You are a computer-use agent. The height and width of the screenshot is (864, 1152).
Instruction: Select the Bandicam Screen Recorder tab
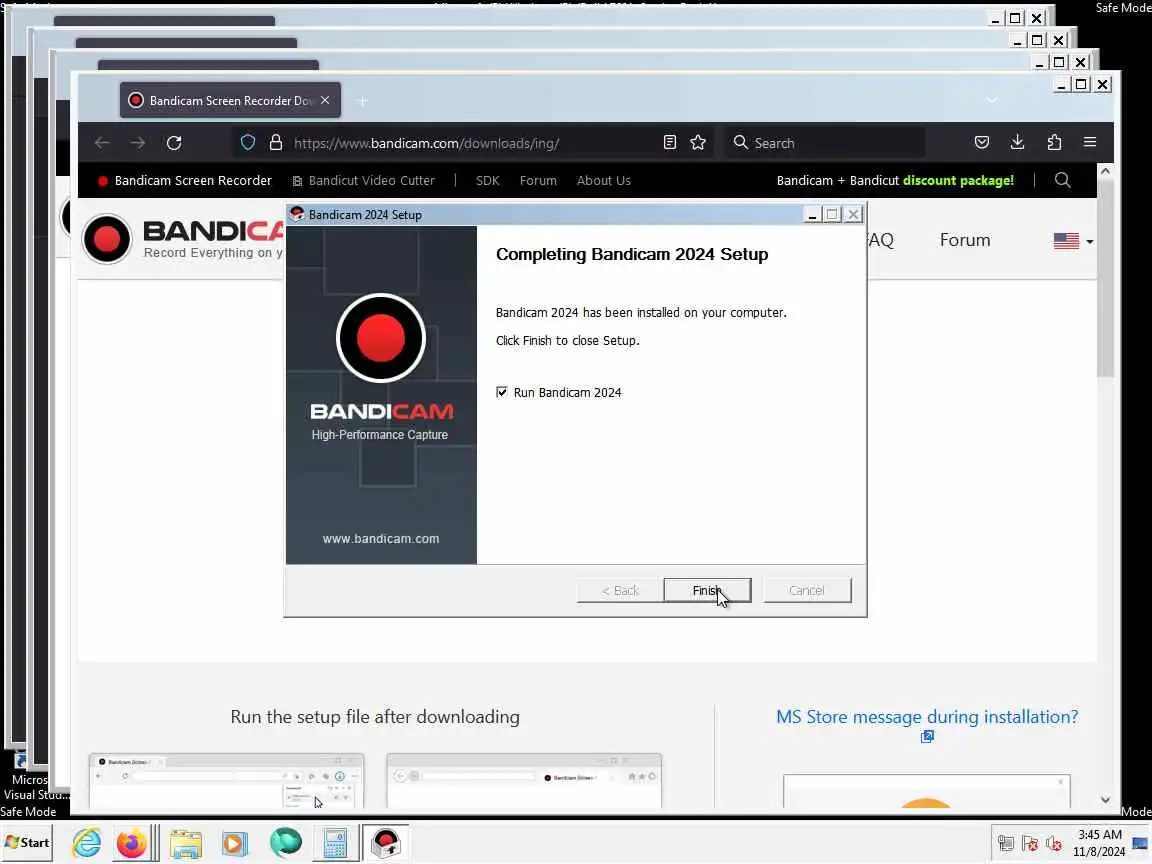click(230, 100)
